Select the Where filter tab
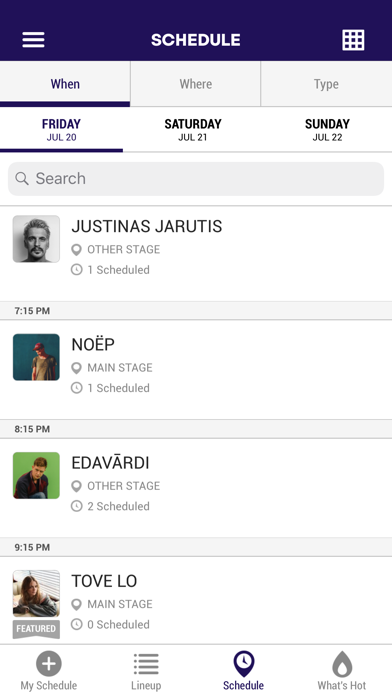The height and width of the screenshot is (696, 392). pyautogui.click(x=195, y=84)
